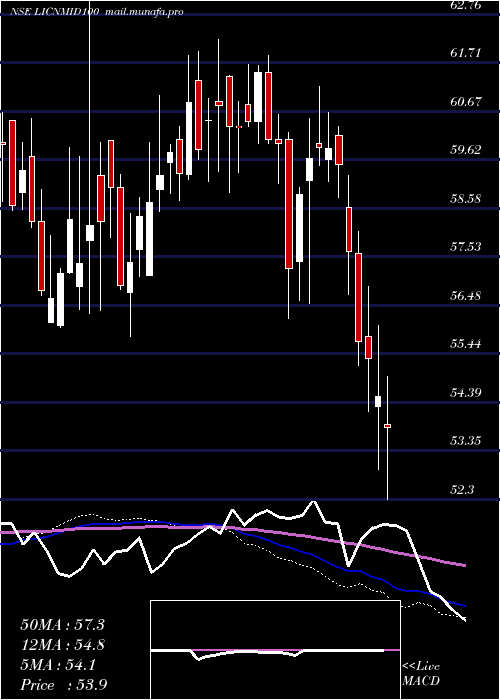The image size is (500, 700).
Task: Click the 60.67 price axis label
Action: click(466, 102)
